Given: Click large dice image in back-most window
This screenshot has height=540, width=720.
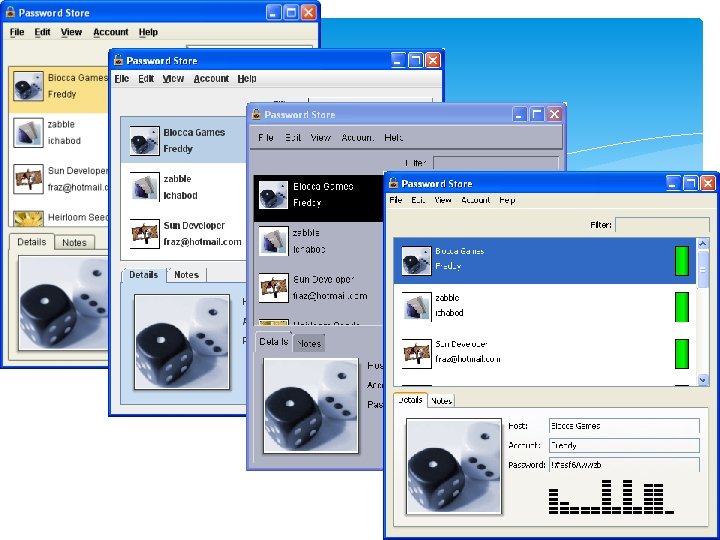Looking at the screenshot, I should pyautogui.click(x=63, y=303).
